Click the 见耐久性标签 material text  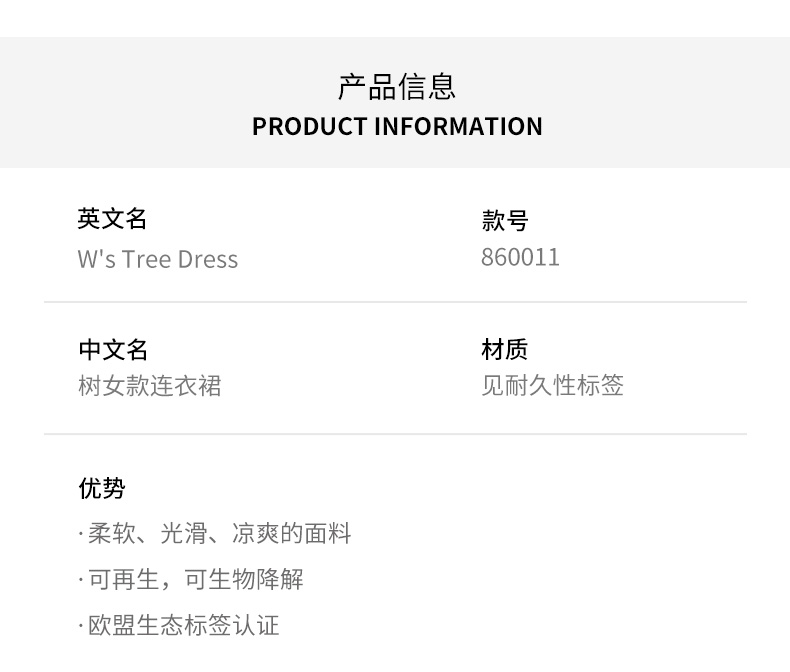552,386
